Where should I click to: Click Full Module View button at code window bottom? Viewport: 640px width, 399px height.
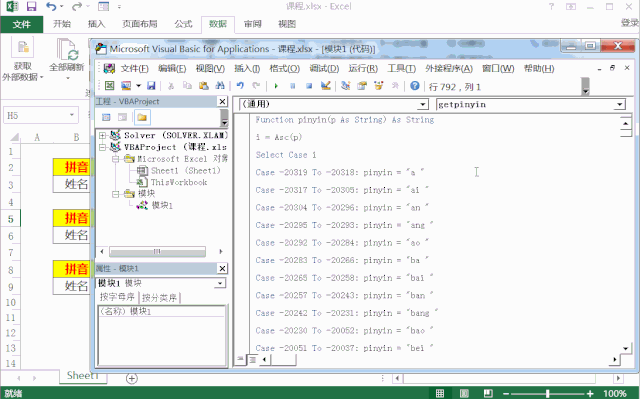point(253,359)
